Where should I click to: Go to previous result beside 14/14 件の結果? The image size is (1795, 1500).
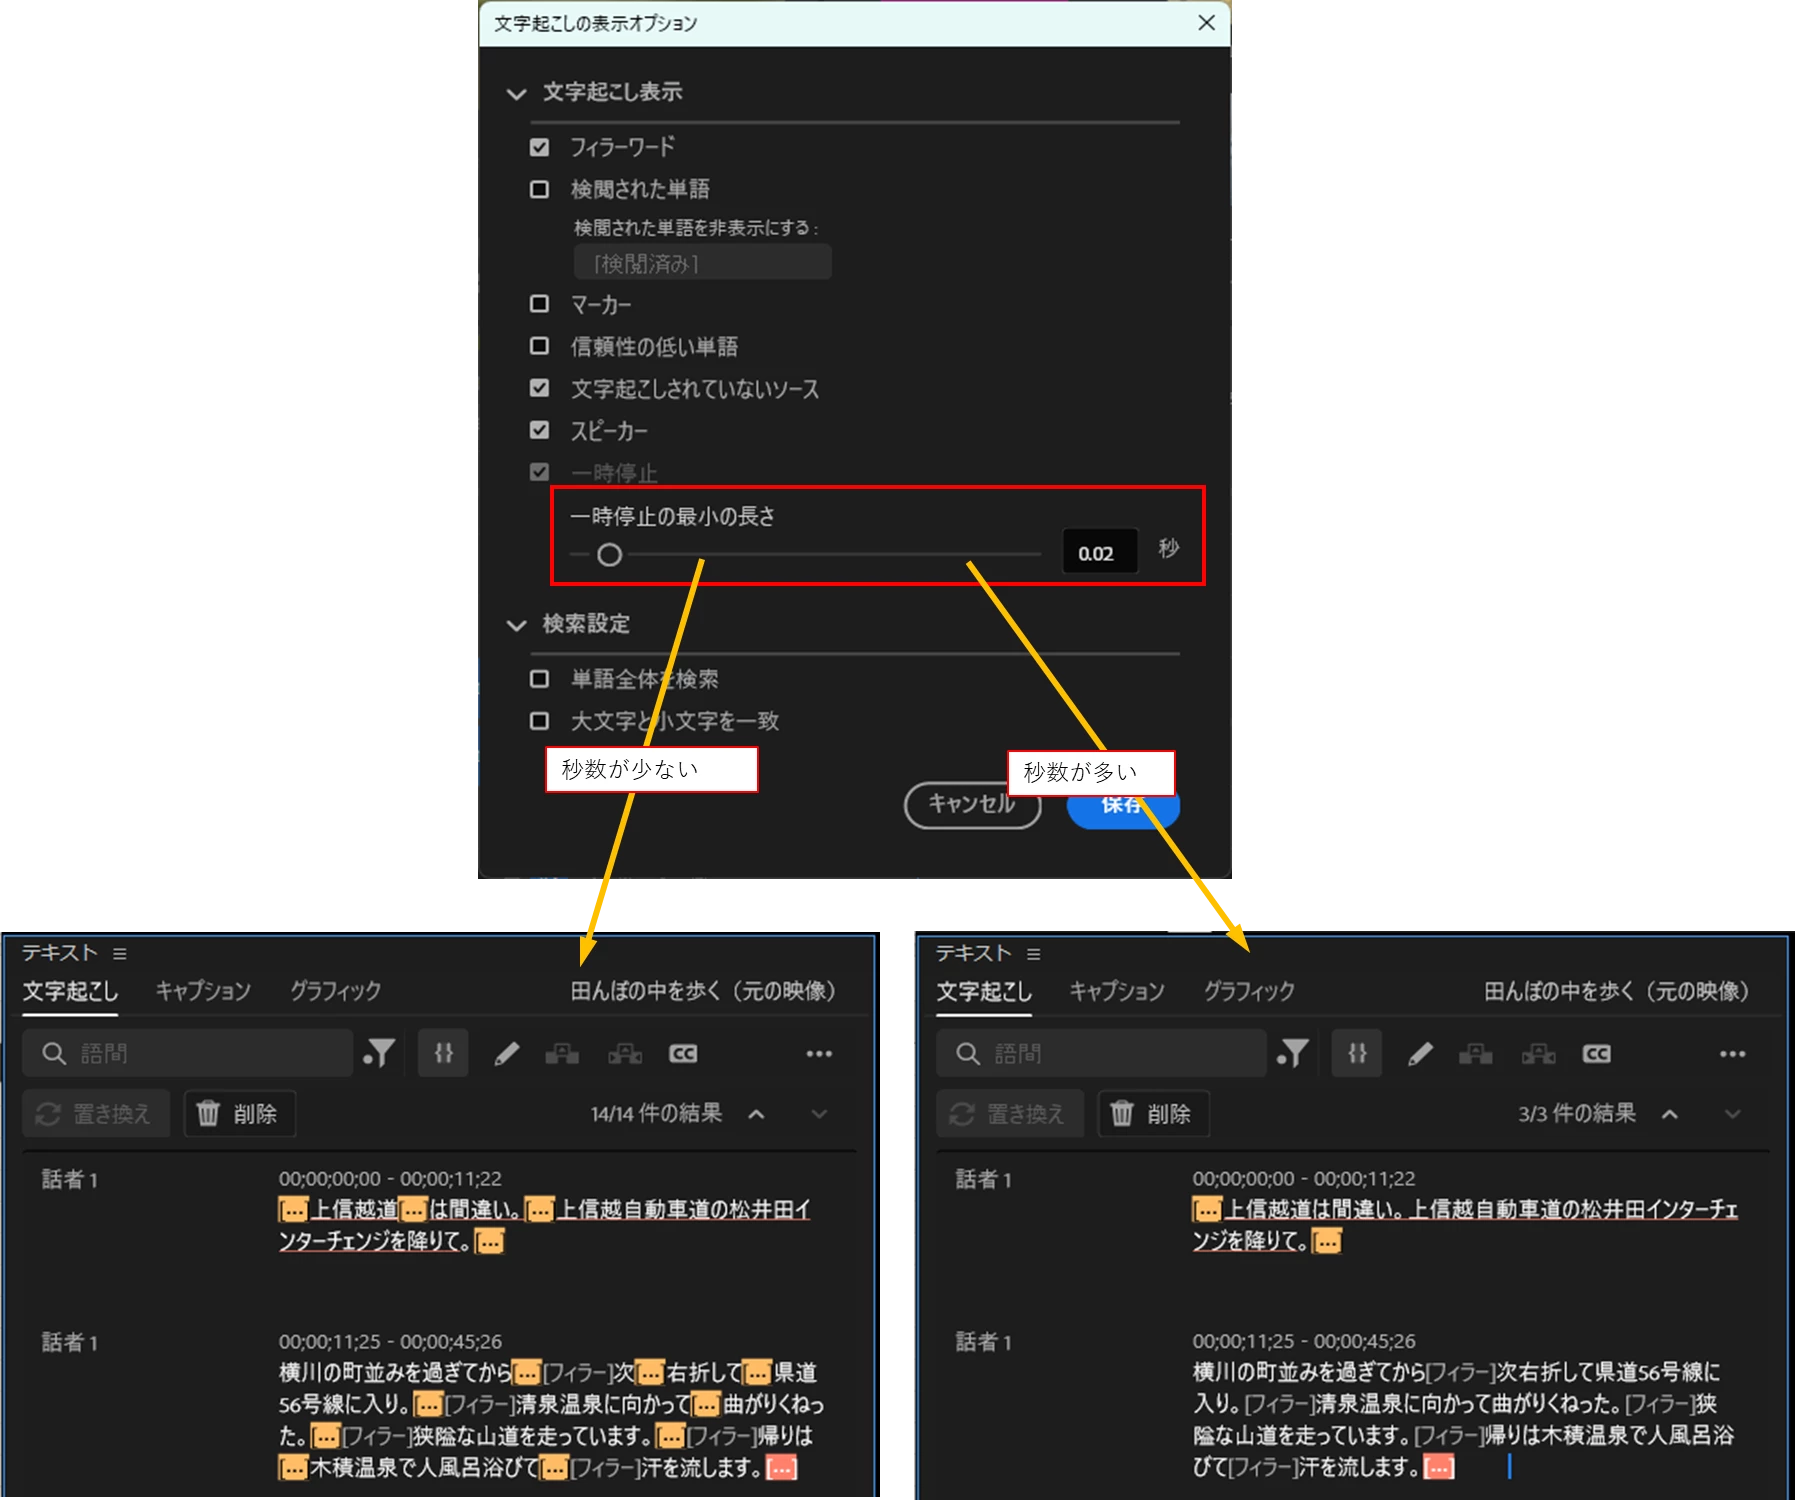click(x=757, y=1114)
